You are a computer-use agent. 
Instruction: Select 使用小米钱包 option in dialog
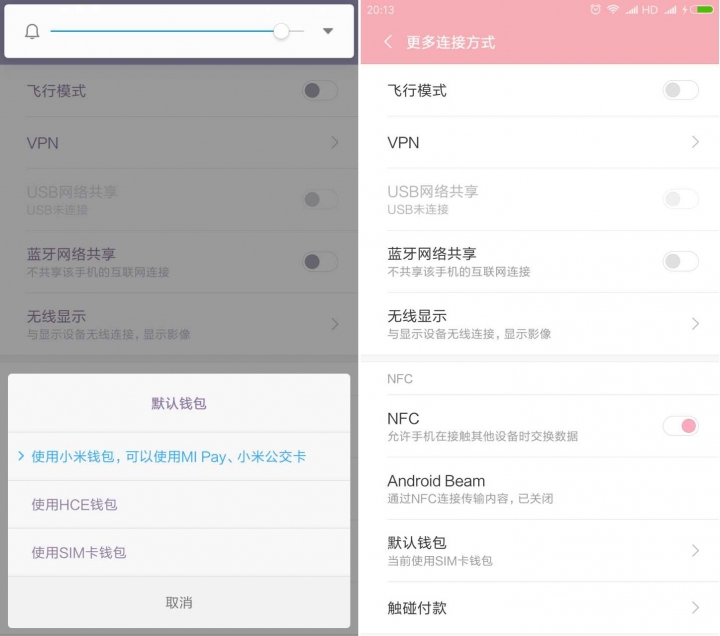pyautogui.click(x=179, y=456)
